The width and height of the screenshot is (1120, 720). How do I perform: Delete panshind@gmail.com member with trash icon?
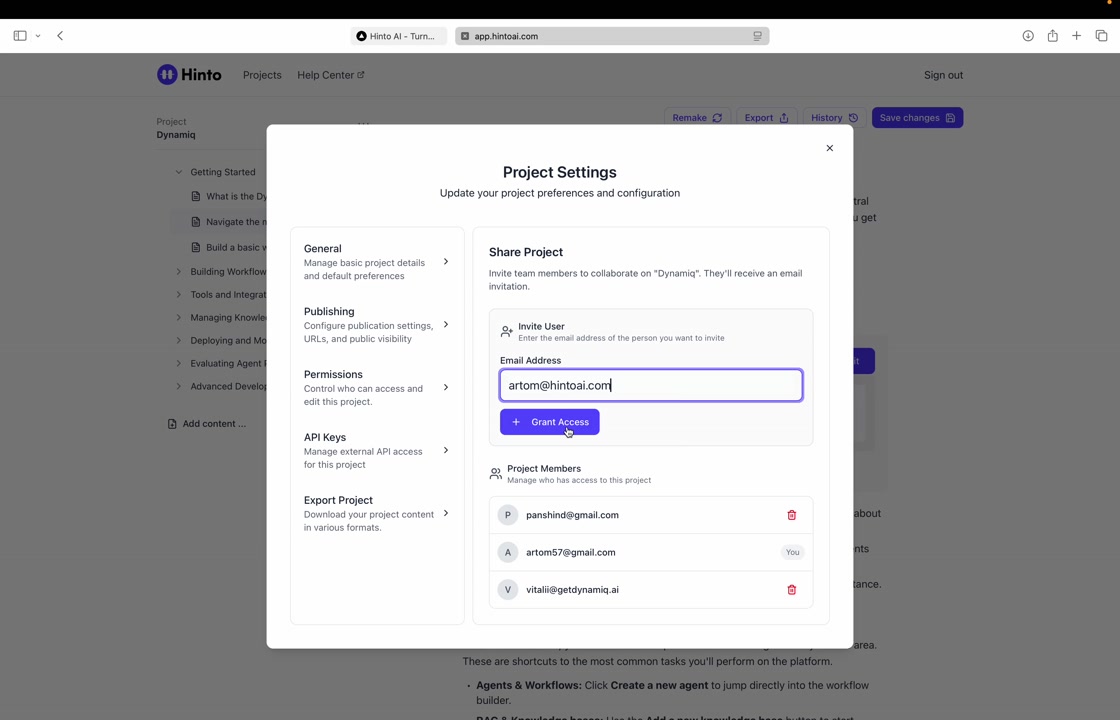coord(791,515)
